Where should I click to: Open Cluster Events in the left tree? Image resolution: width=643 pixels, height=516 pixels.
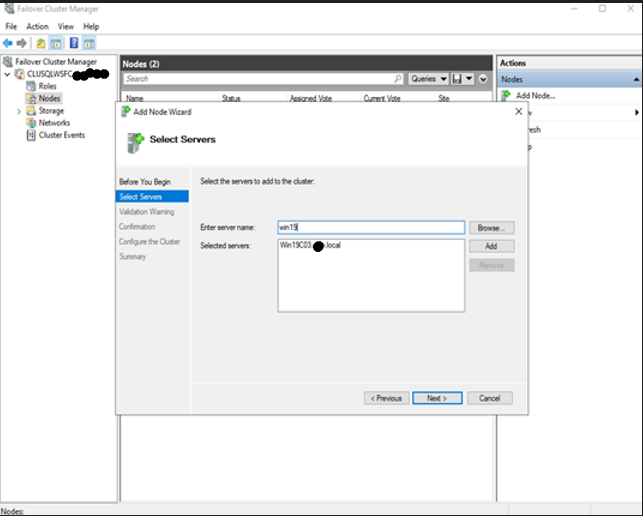tap(61, 135)
